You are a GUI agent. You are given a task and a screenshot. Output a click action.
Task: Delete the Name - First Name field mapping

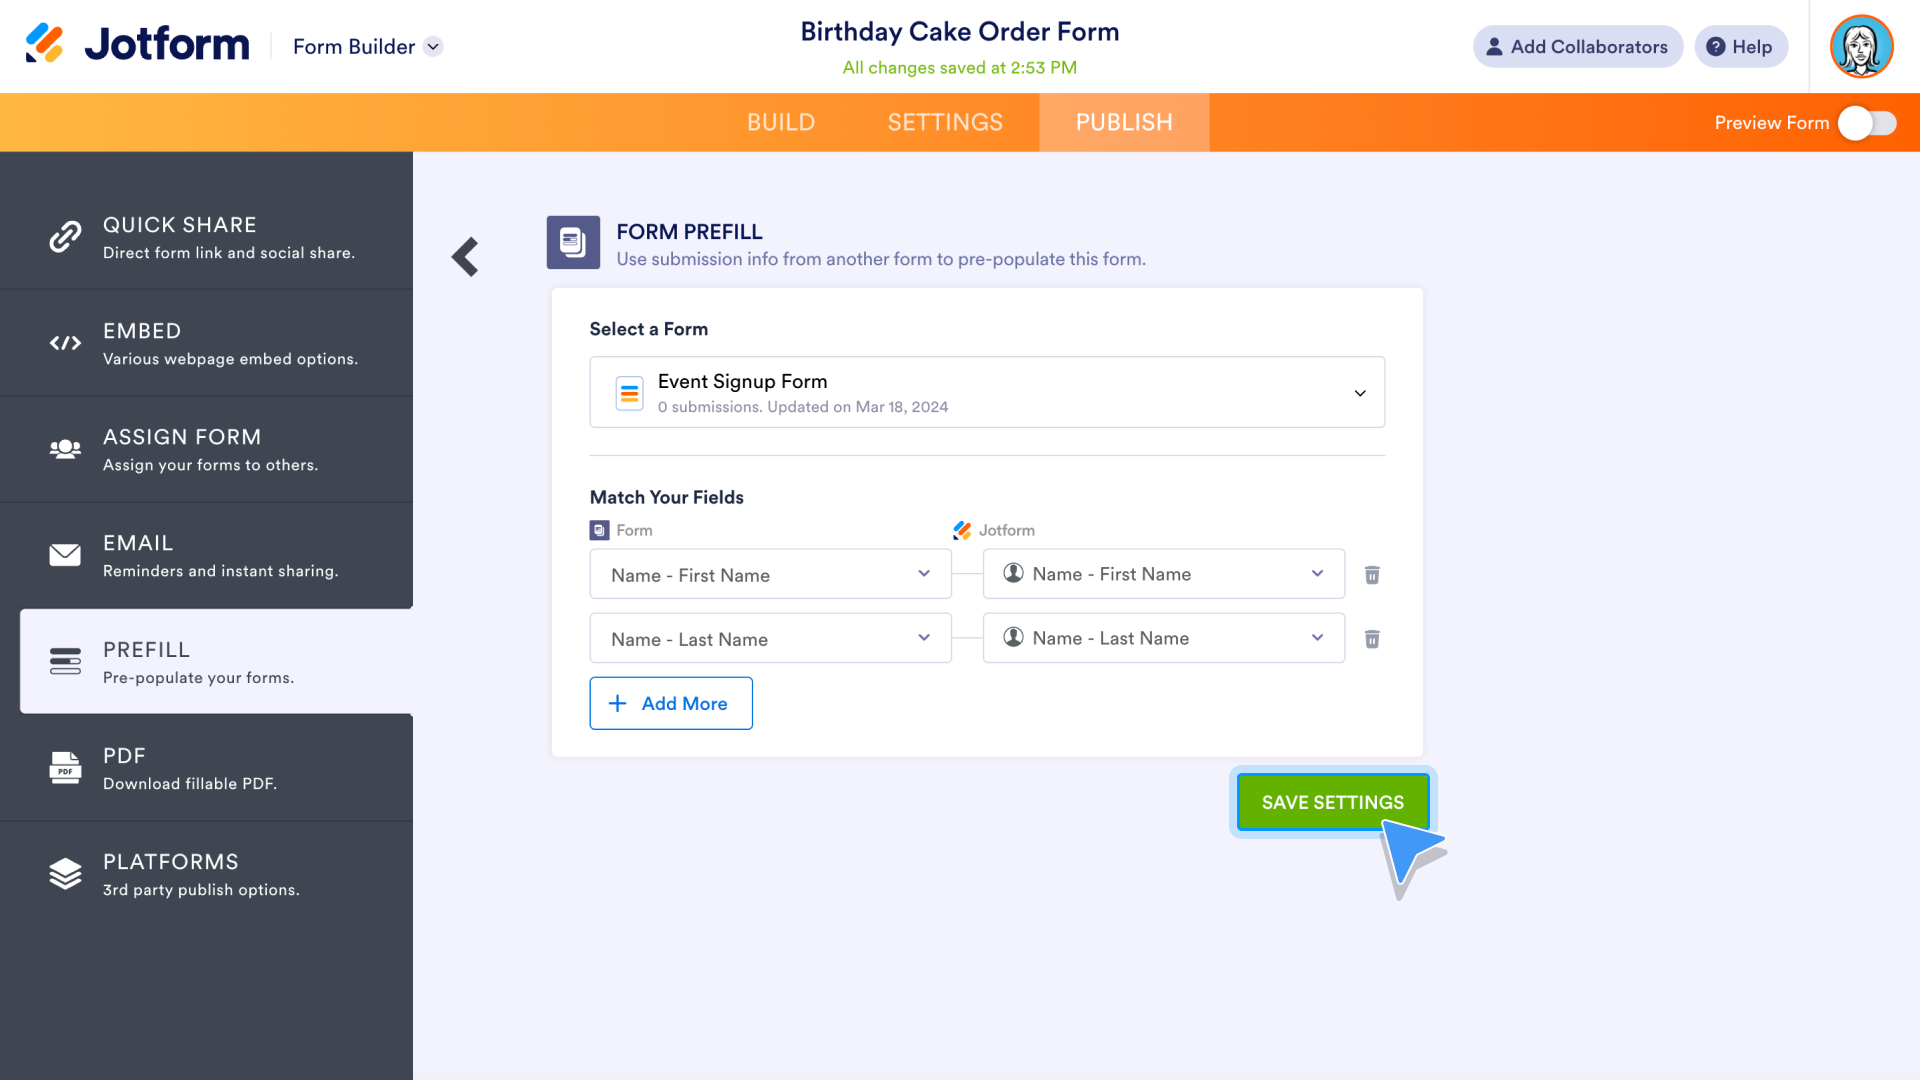tap(1371, 574)
